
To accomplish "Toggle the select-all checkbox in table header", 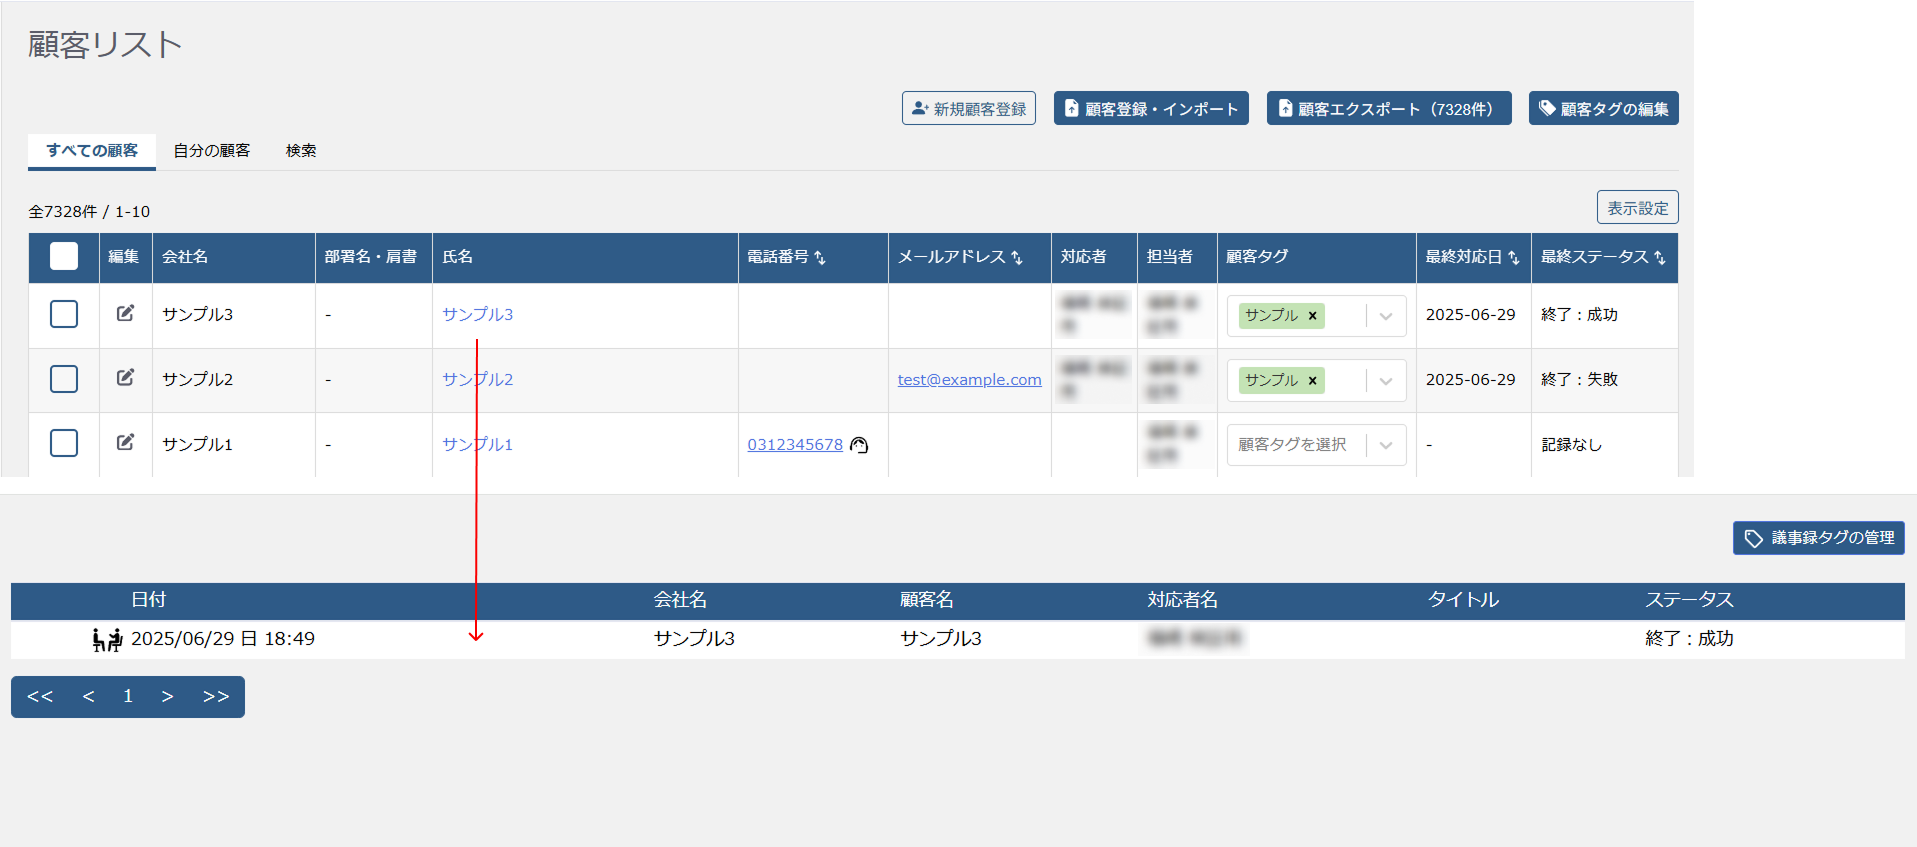I will click(64, 257).
